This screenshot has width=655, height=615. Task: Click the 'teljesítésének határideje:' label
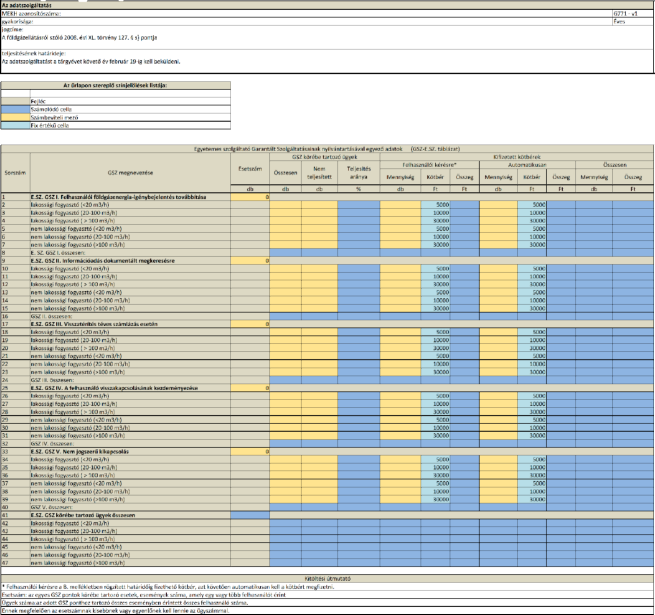pos(34,53)
